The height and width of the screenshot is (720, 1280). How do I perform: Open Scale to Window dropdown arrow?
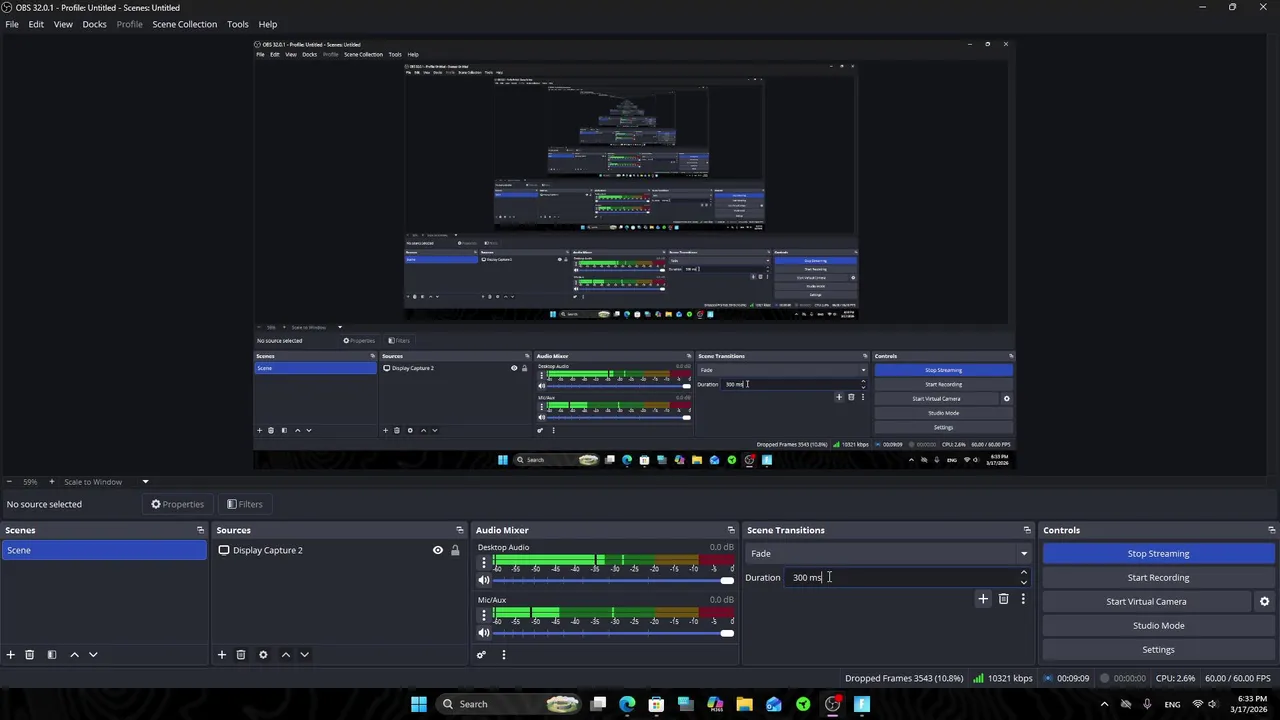[145, 482]
